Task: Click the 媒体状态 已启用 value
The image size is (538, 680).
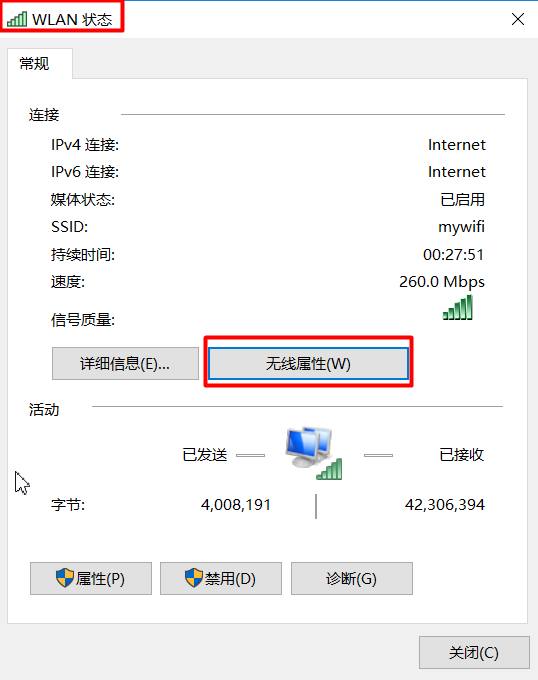Action: click(463, 199)
